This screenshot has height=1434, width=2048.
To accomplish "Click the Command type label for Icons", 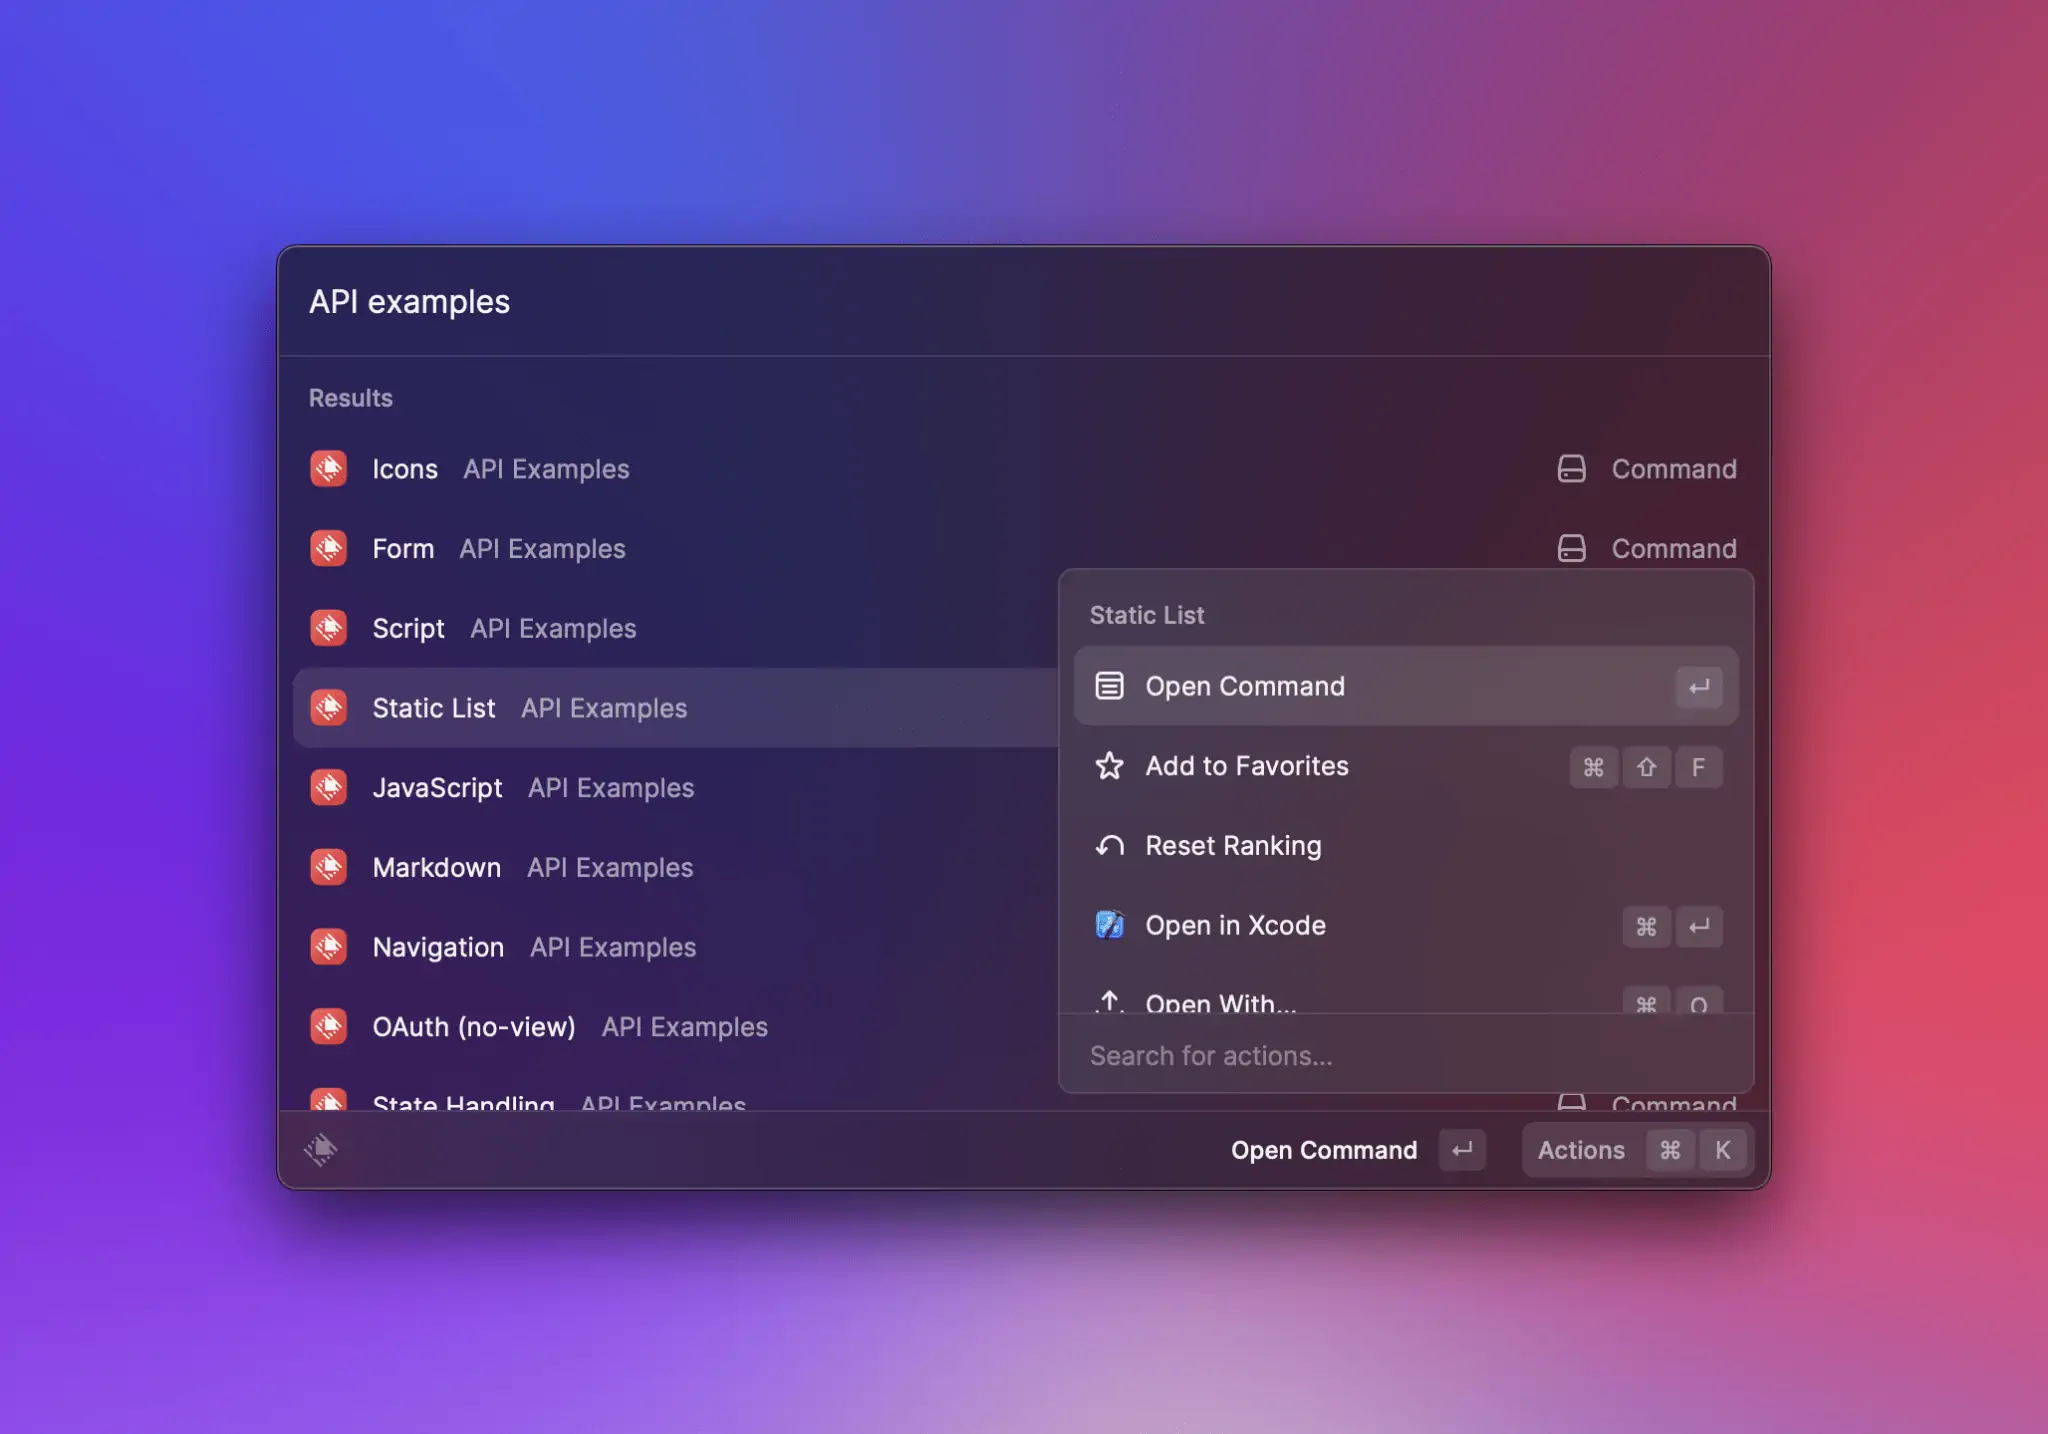I will [x=1673, y=468].
